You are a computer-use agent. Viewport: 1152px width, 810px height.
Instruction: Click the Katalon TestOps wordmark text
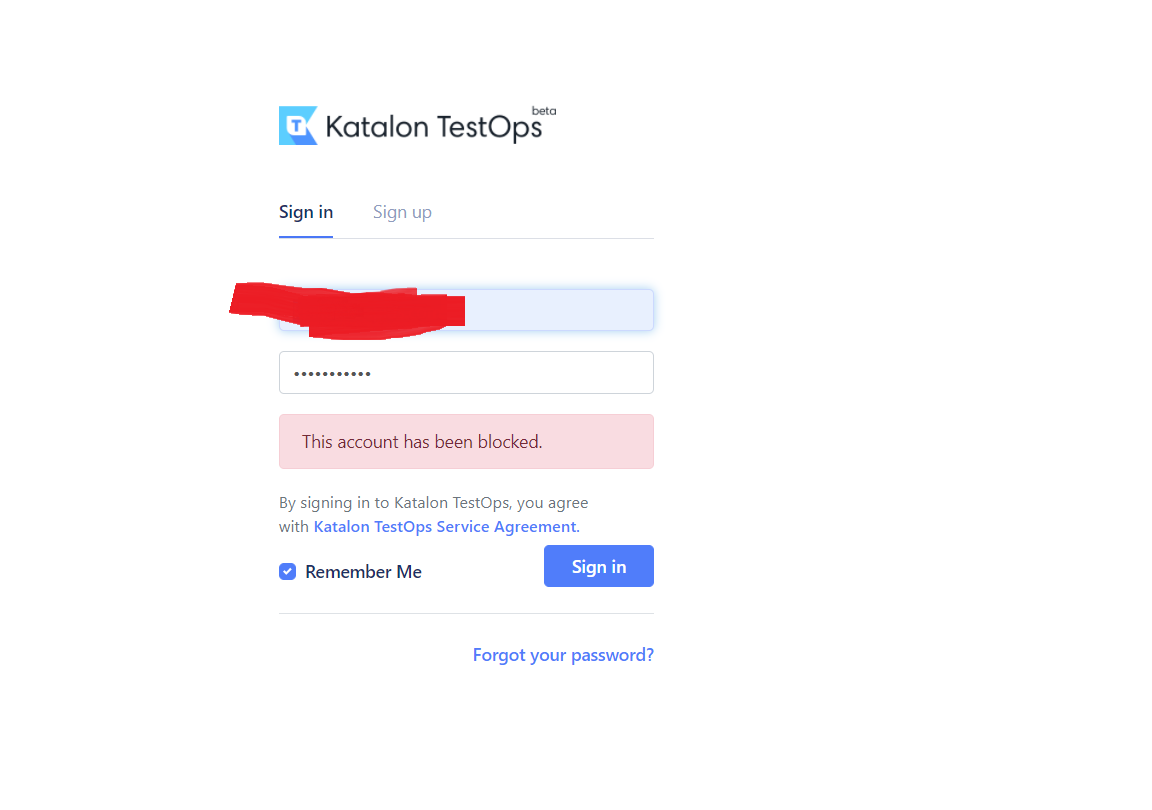point(433,127)
